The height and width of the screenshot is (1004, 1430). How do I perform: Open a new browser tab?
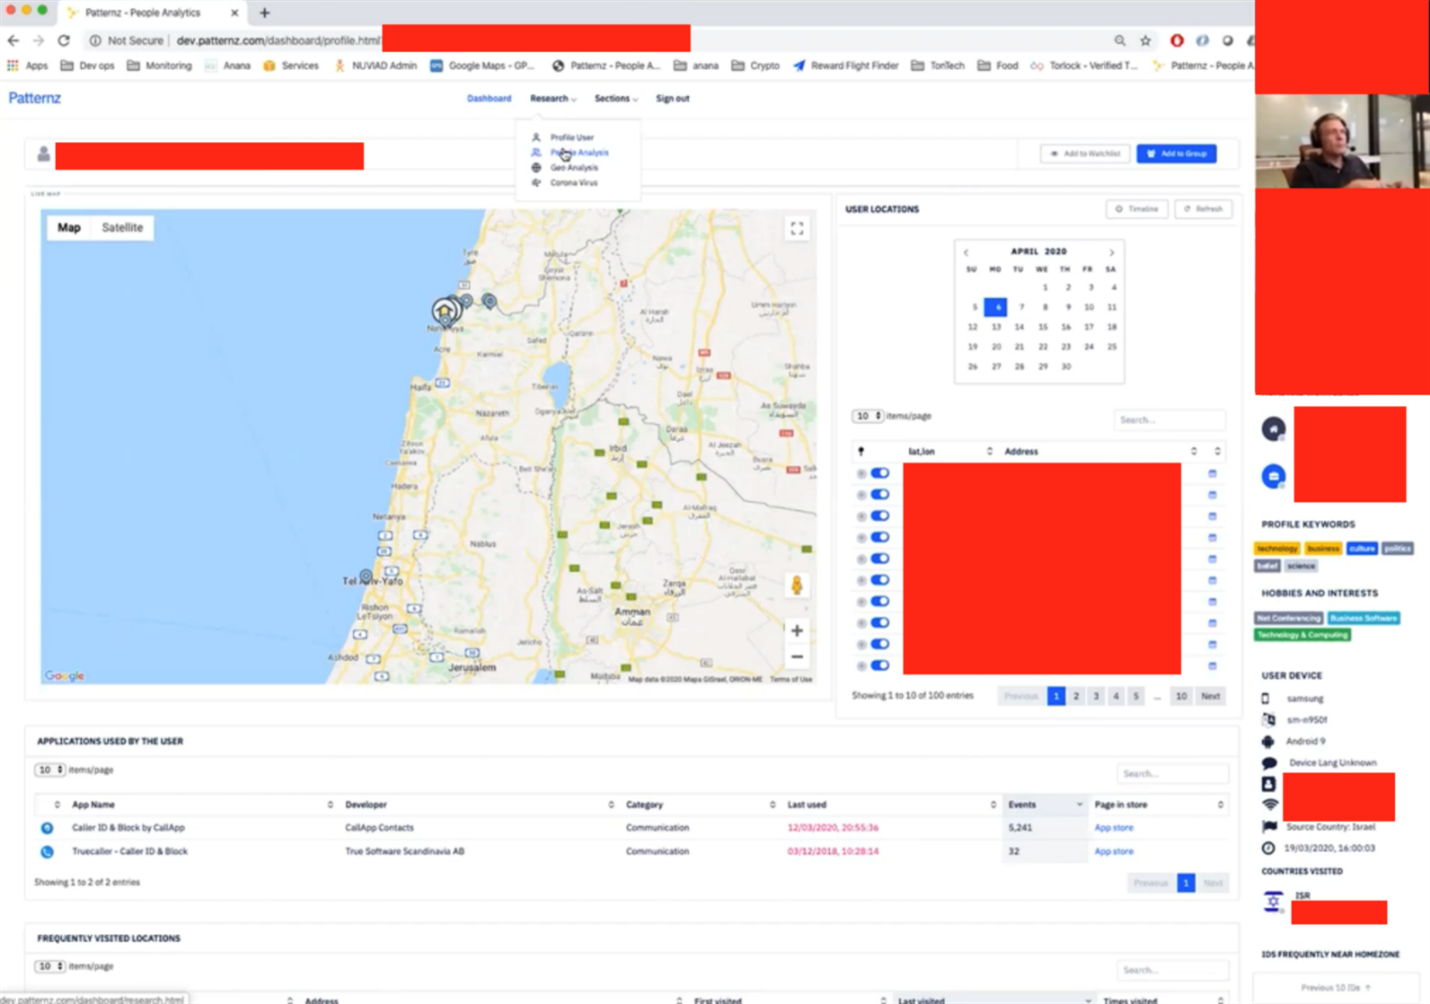coord(265,13)
